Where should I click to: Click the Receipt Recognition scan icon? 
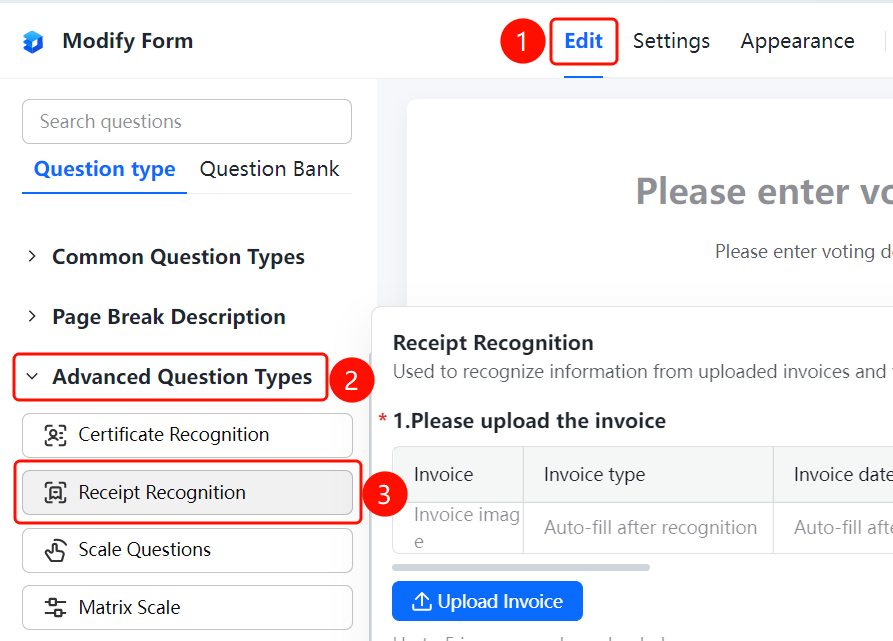(55, 492)
